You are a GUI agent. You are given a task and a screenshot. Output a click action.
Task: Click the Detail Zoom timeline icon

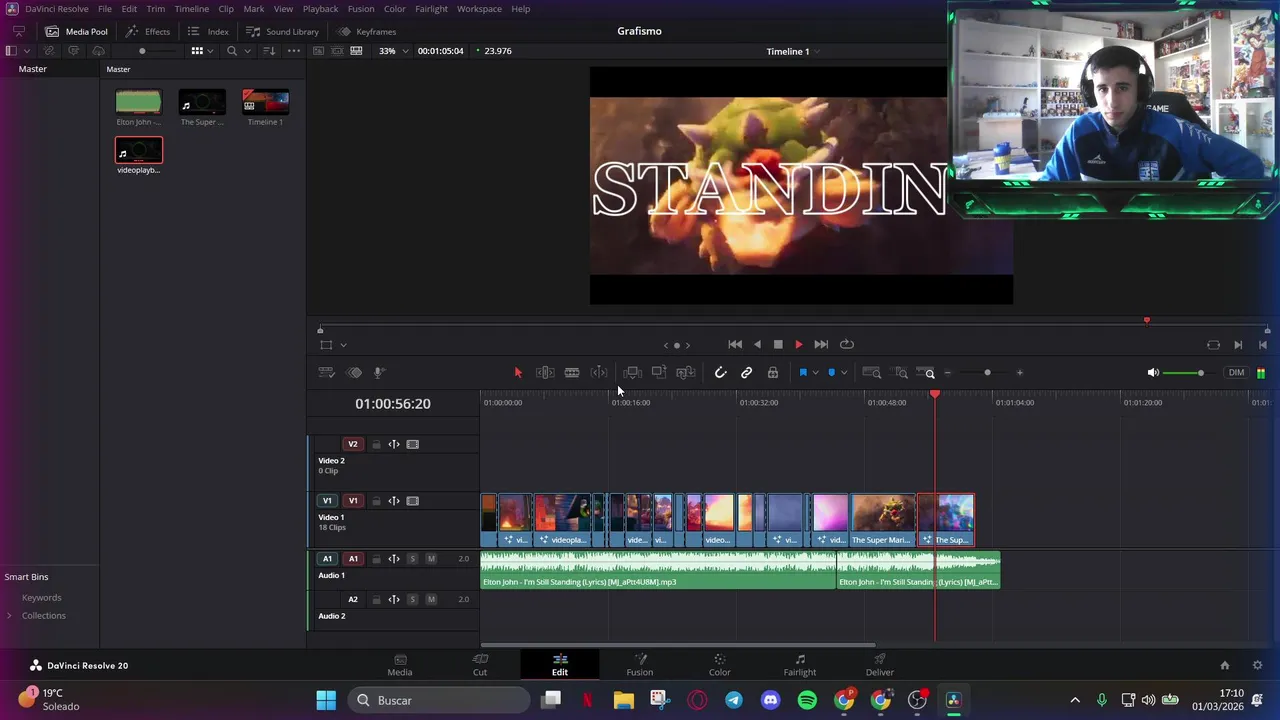(901, 373)
